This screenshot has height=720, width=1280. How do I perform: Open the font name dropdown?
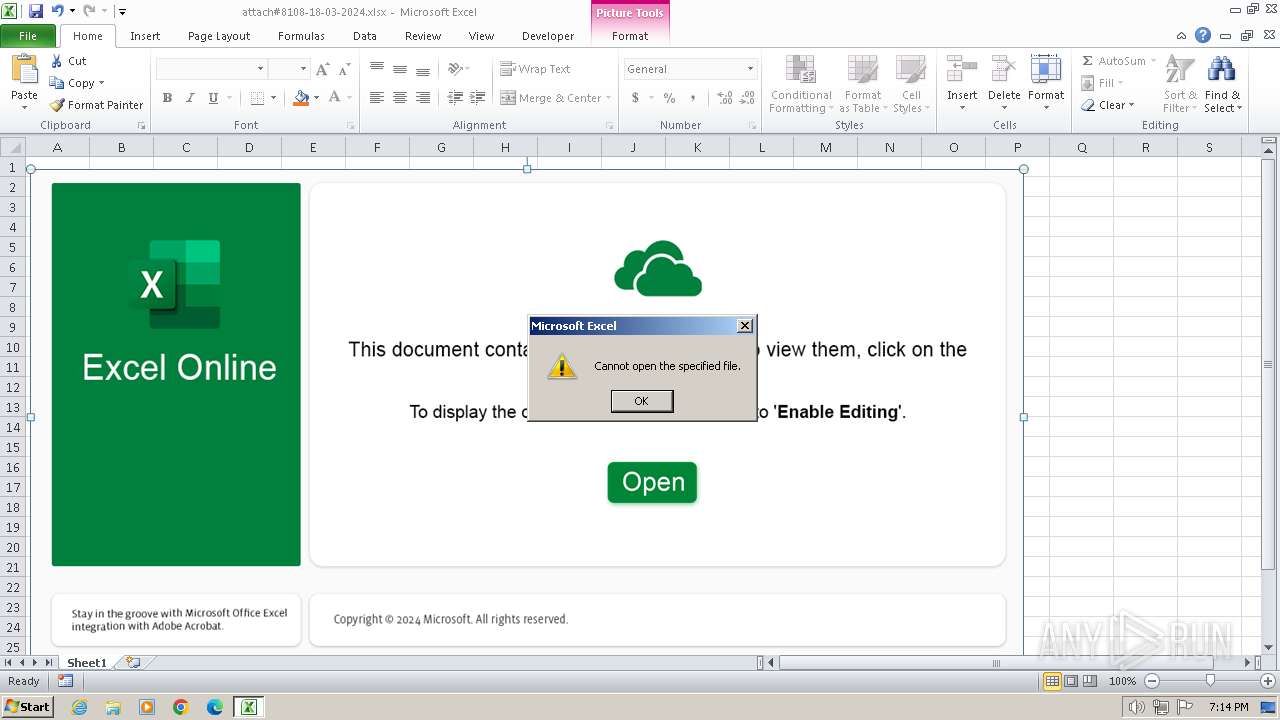click(x=261, y=69)
